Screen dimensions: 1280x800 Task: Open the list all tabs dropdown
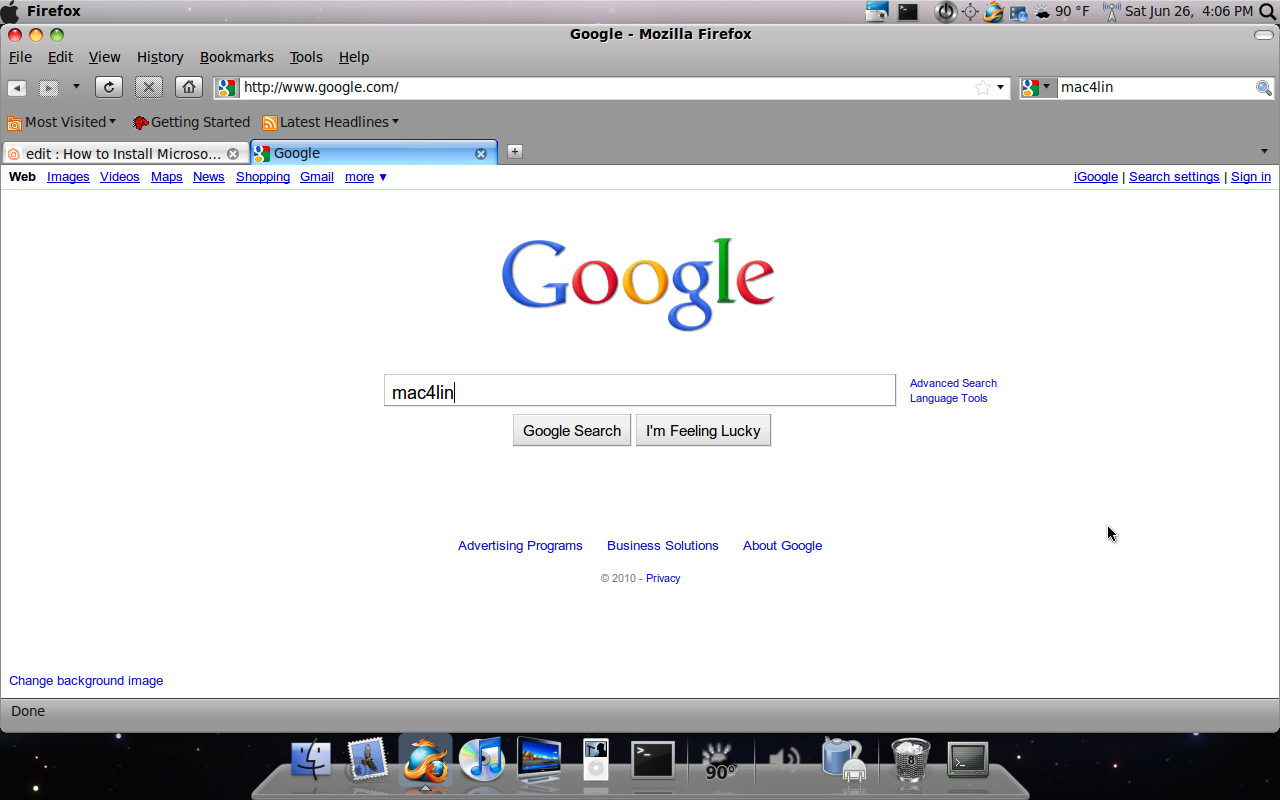click(x=1264, y=152)
